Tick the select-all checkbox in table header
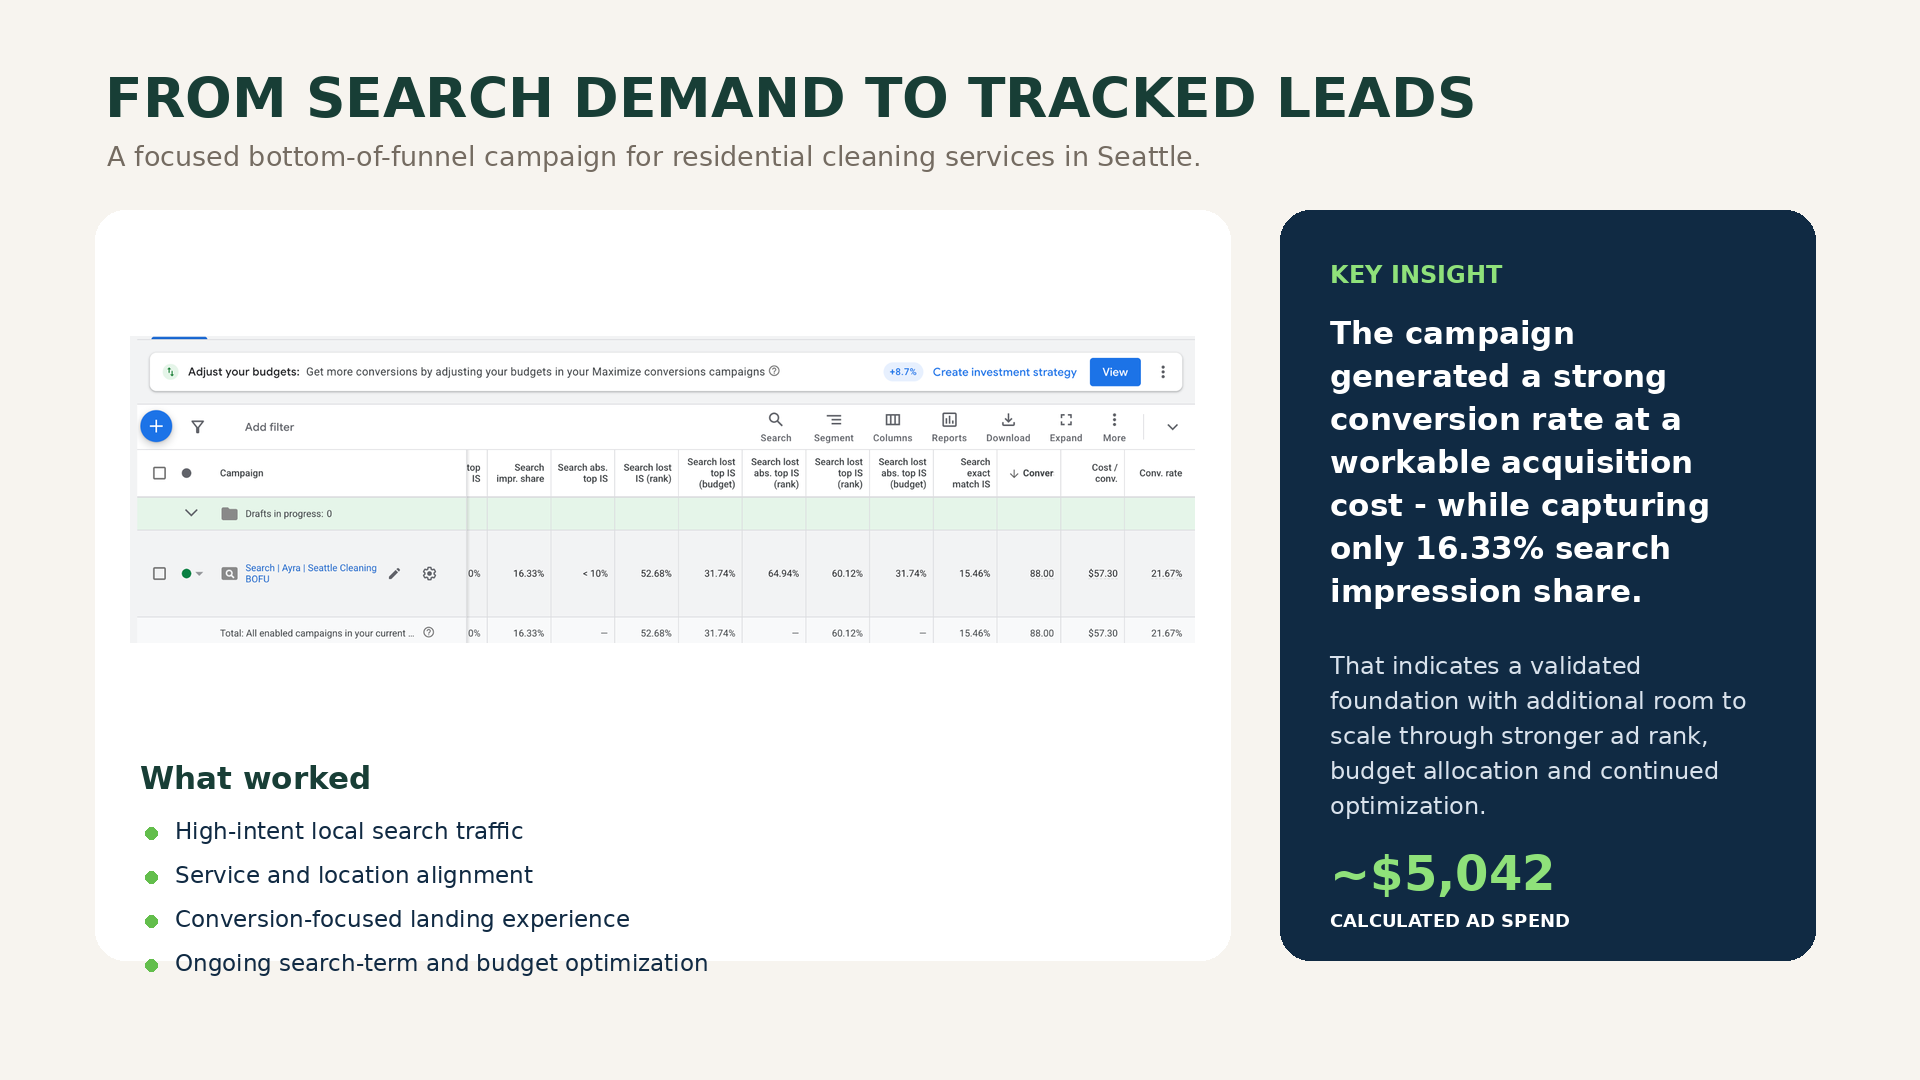 coord(159,473)
